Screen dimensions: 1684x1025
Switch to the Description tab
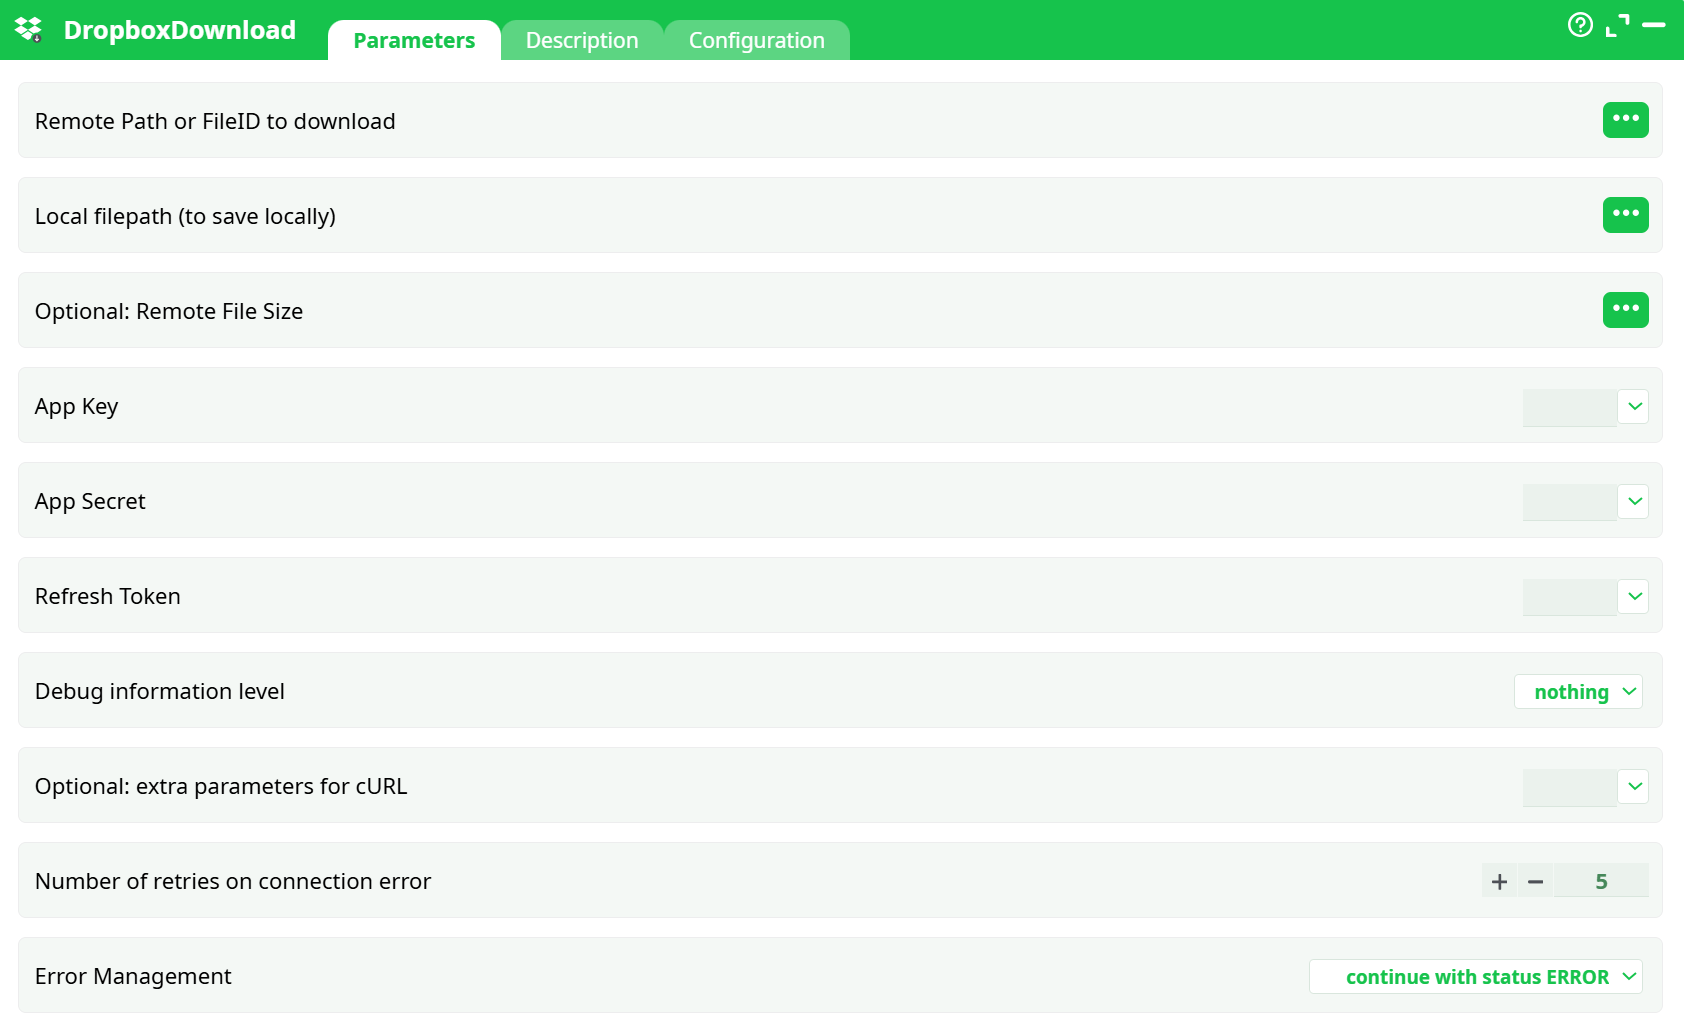coord(582,40)
